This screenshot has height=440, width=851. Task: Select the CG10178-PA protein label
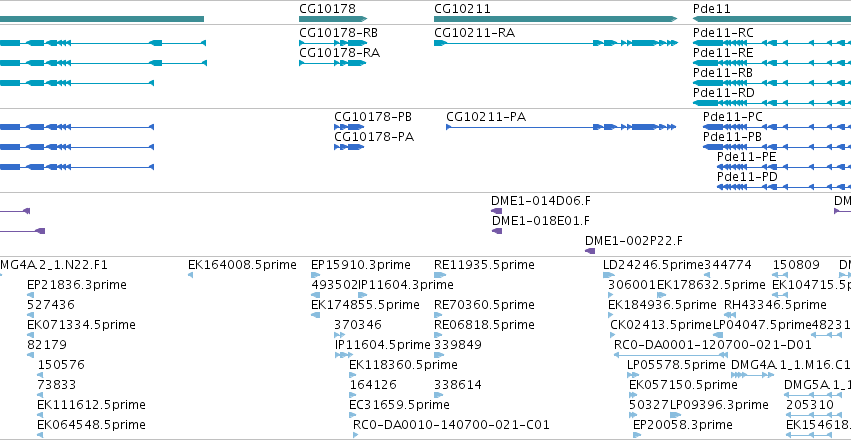pyautogui.click(x=374, y=137)
